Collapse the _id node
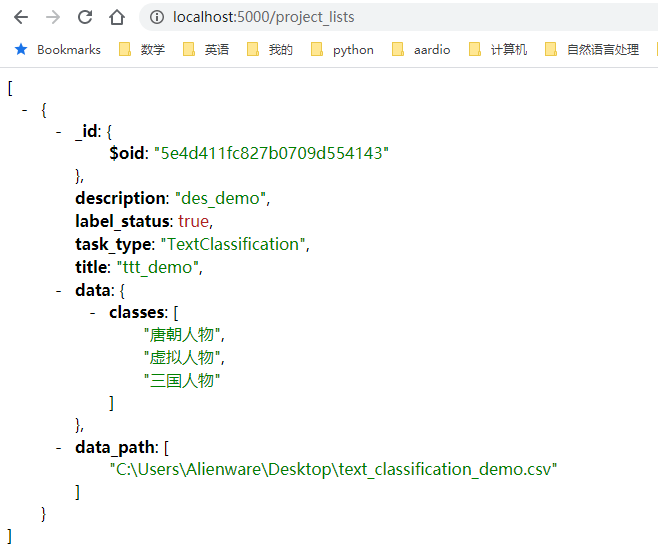This screenshot has width=658, height=550. [x=59, y=131]
